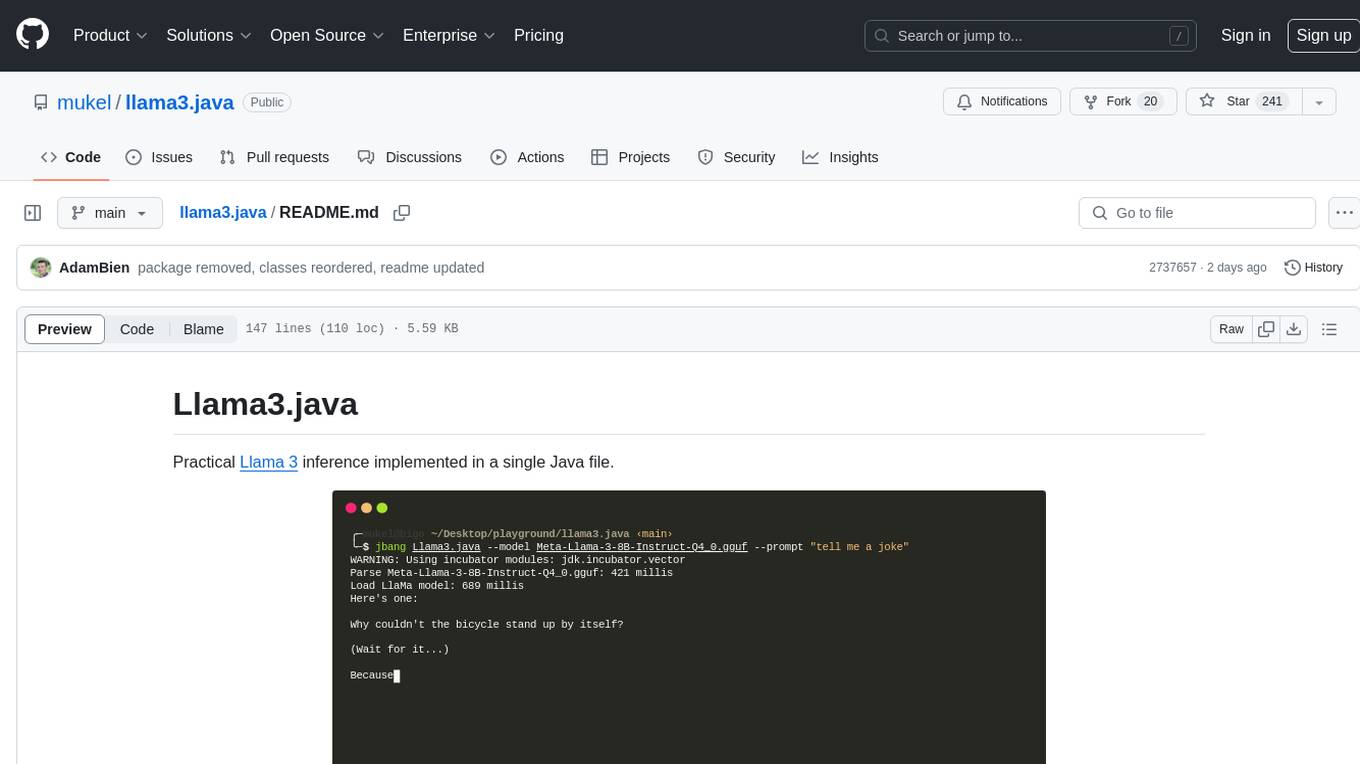Expand the Product menu
Screen dimensions: 1360x764
point(110,35)
